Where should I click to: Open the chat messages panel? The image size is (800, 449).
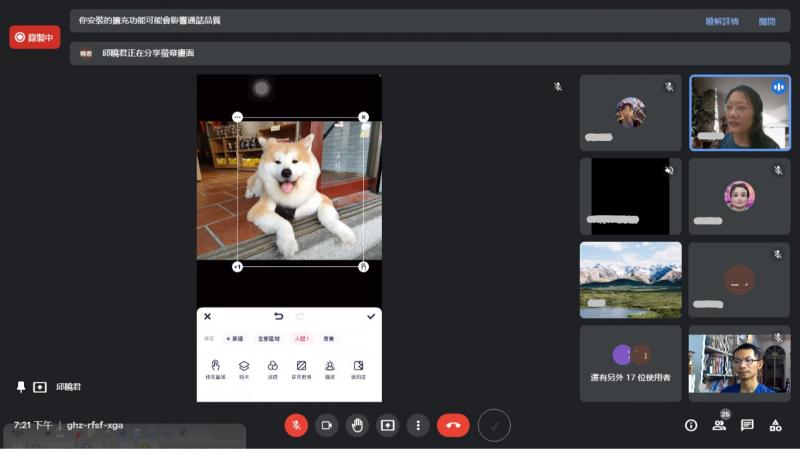tap(747, 425)
